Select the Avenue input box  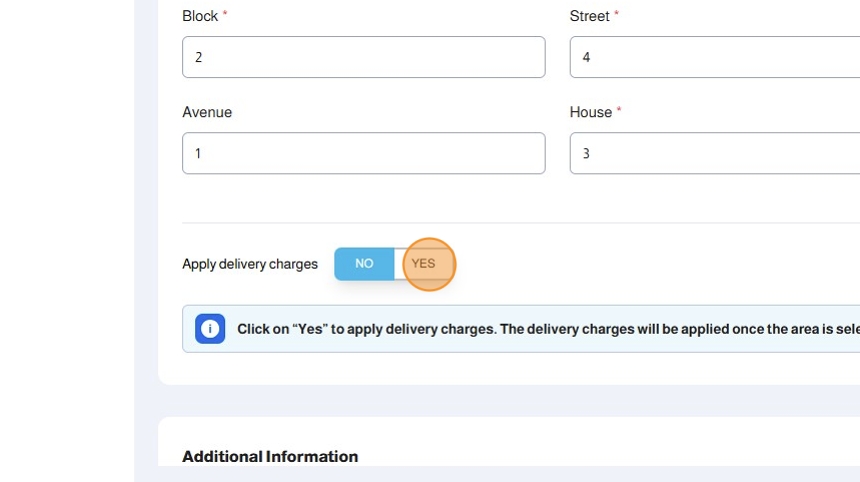(x=363, y=154)
